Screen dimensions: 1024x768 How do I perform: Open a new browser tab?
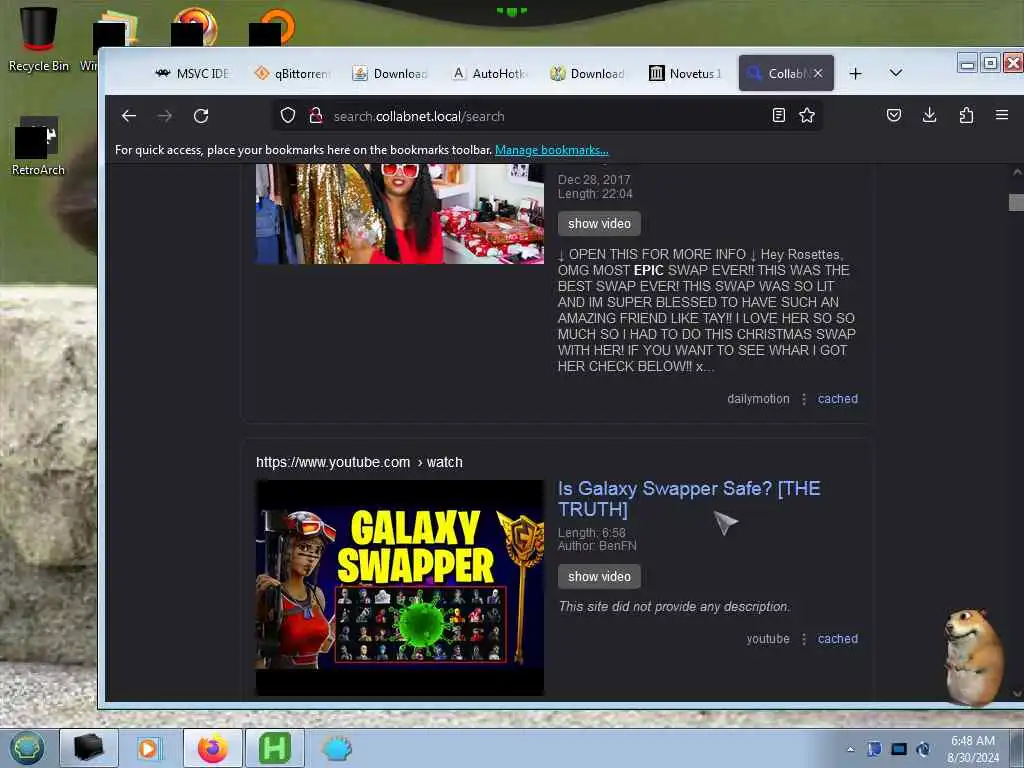(856, 74)
